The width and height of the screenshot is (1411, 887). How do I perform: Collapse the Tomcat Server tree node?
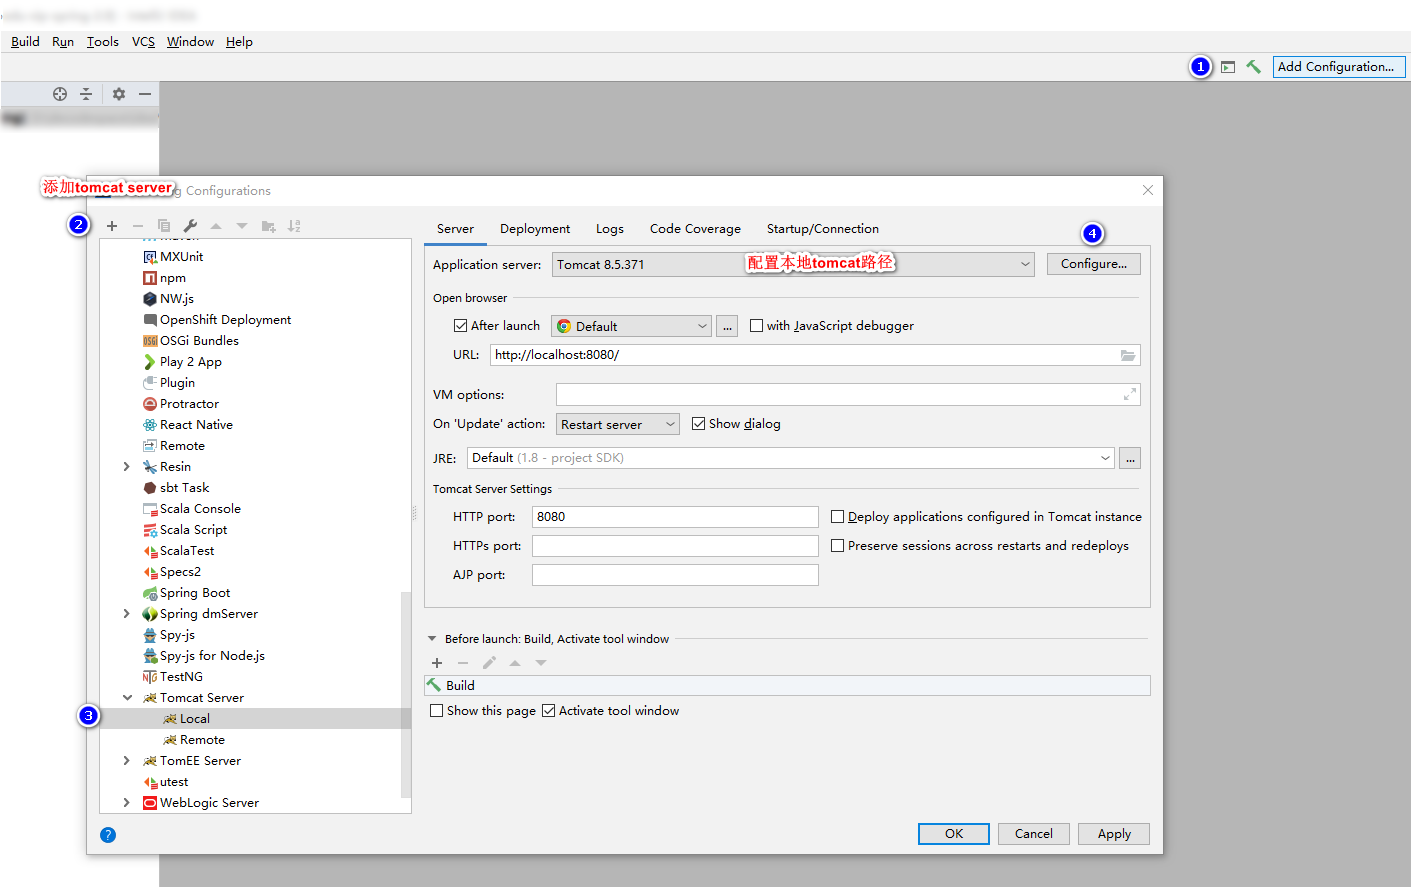(x=127, y=698)
